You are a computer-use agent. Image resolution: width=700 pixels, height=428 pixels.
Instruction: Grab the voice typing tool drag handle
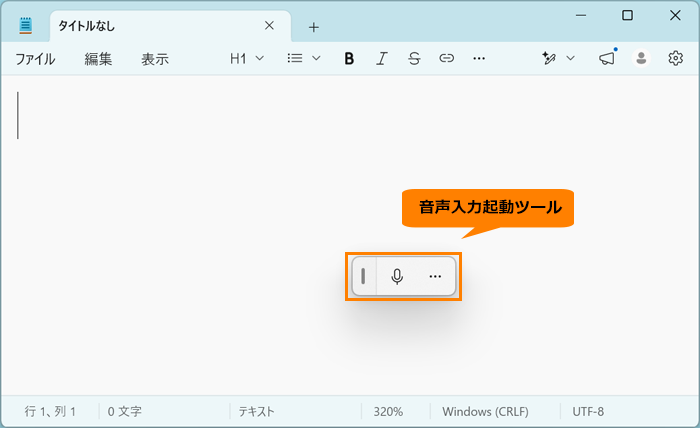[x=363, y=276]
